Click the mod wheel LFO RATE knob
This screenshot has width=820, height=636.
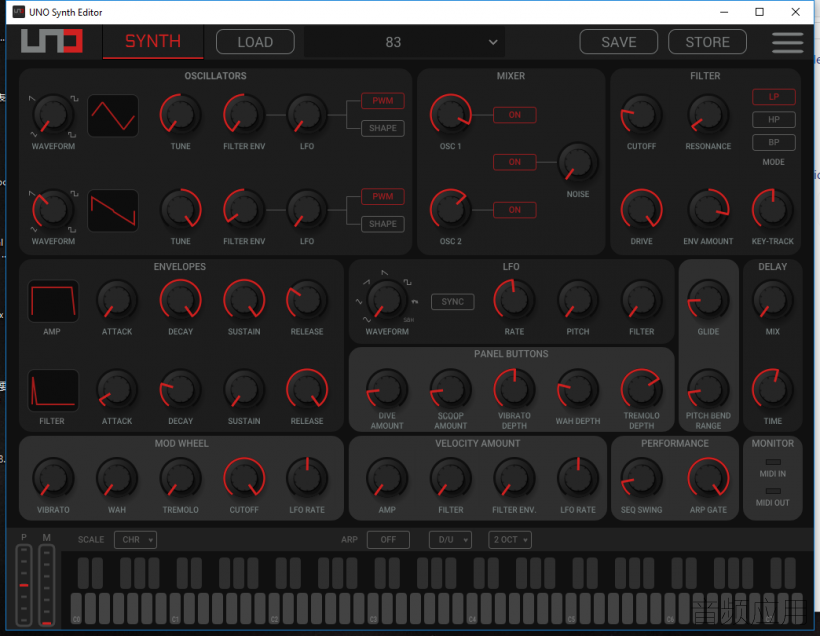[x=307, y=479]
